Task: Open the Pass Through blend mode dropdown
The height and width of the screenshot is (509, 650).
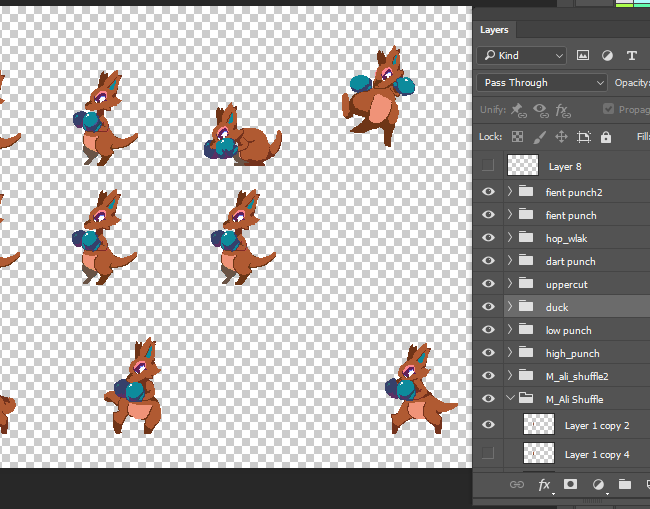Action: click(542, 83)
